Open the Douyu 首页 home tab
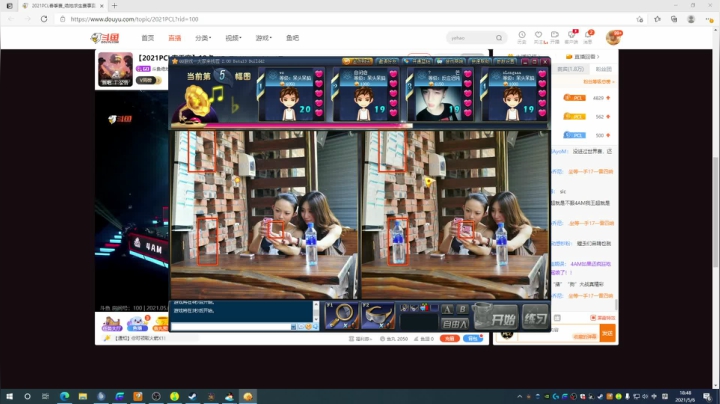 [147, 38]
